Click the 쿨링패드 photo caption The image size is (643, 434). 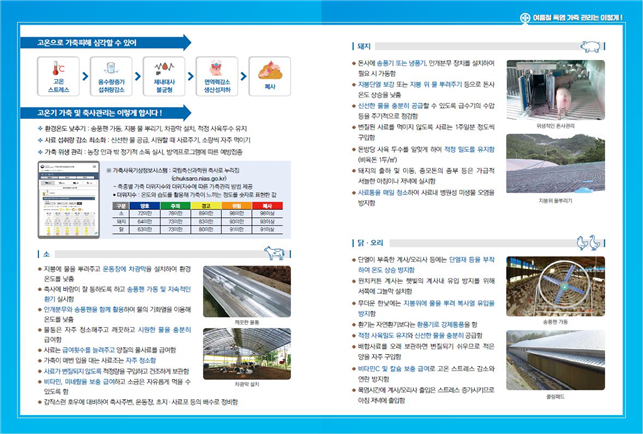(x=556, y=397)
